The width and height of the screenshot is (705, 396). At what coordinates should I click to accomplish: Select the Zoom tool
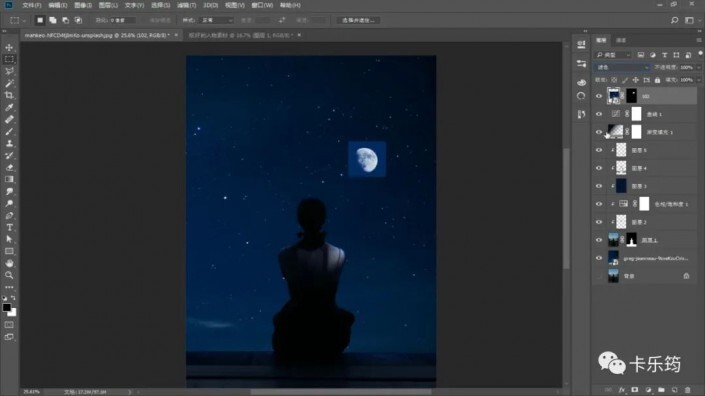pos(9,275)
